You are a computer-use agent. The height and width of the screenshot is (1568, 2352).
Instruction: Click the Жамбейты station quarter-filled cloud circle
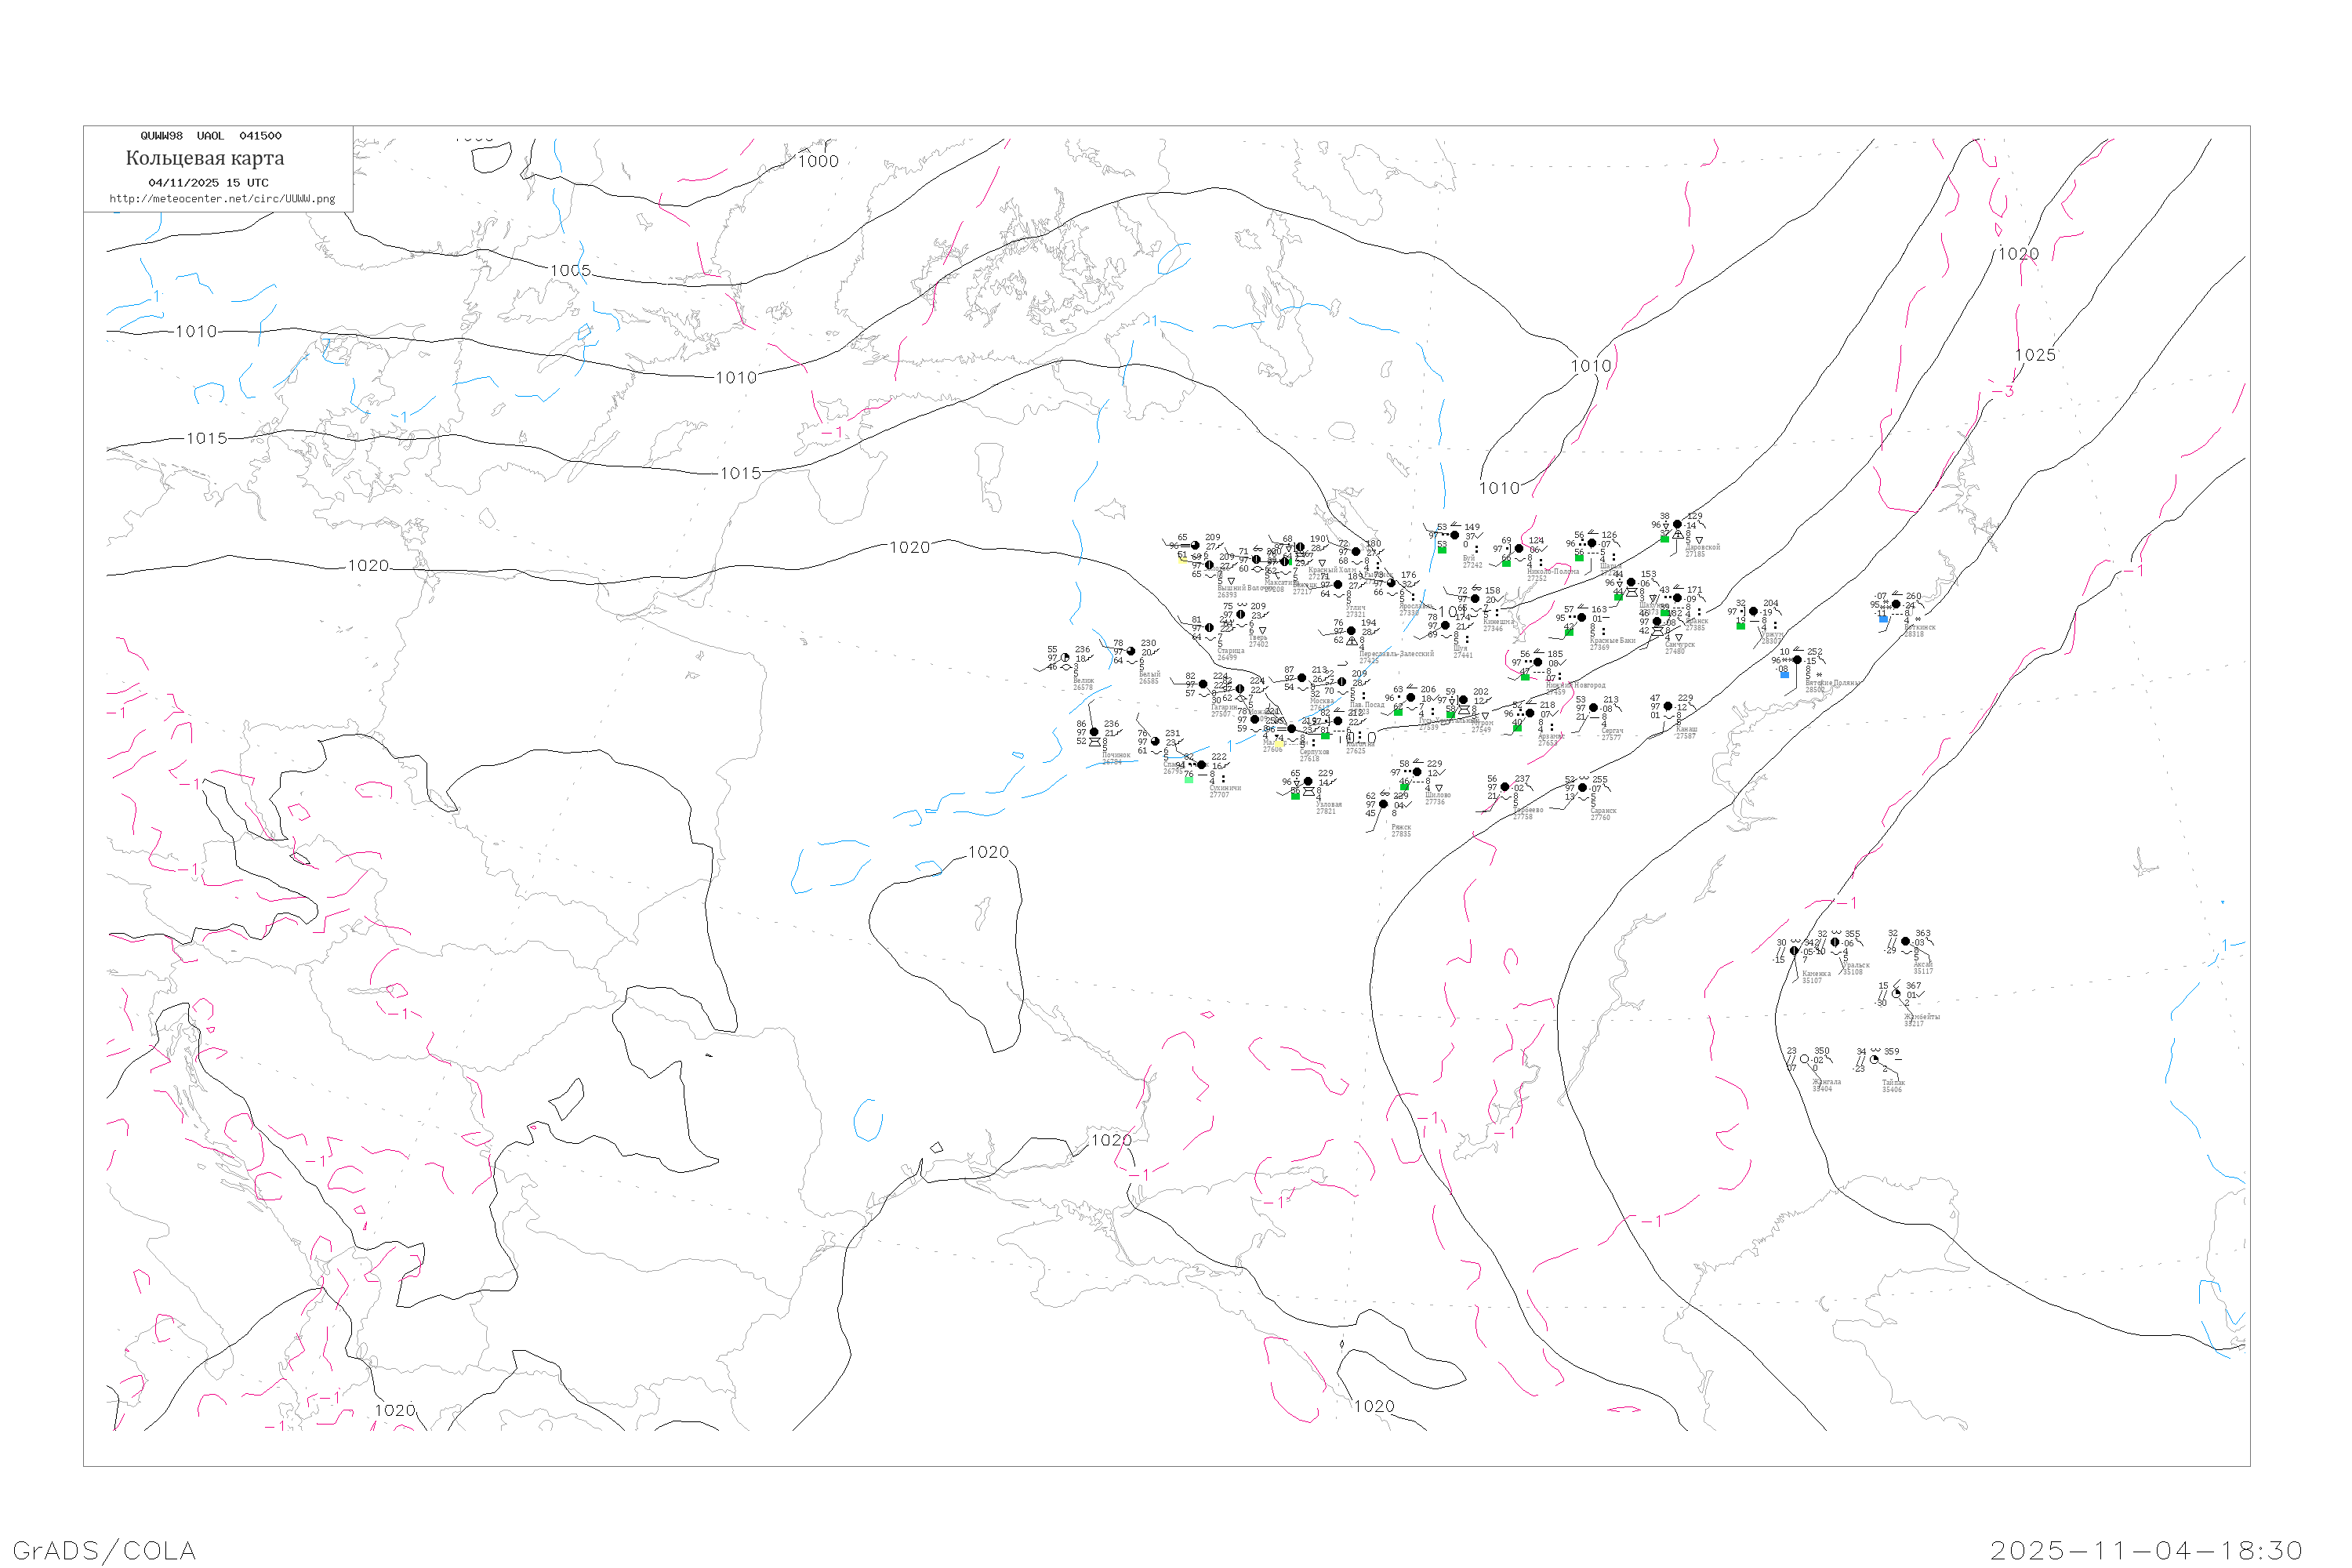pos(1896,994)
